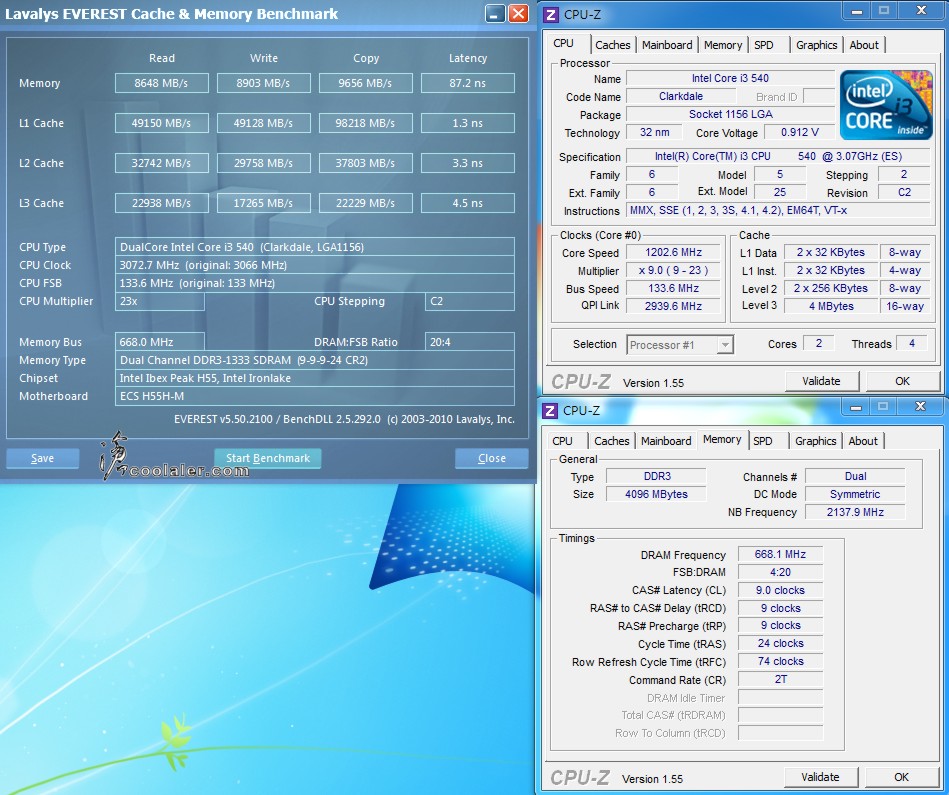Click the CPU Type field DualCore Intel Core i3 540
This screenshot has width=949, height=795.
pos(315,247)
